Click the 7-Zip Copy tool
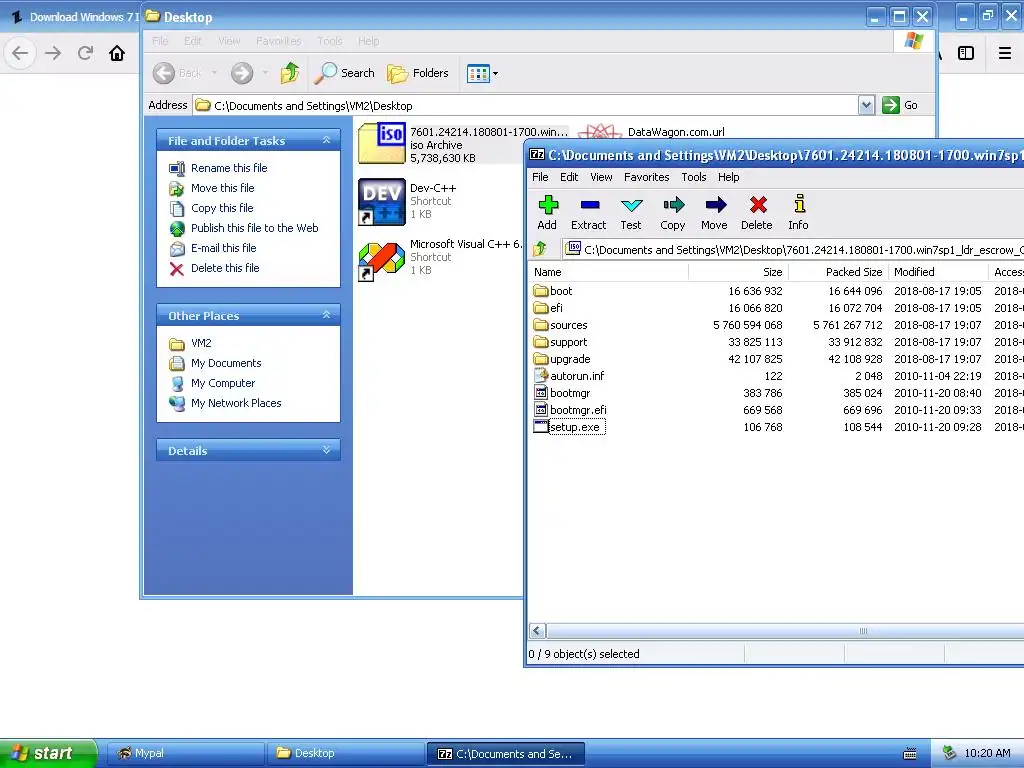 (673, 213)
